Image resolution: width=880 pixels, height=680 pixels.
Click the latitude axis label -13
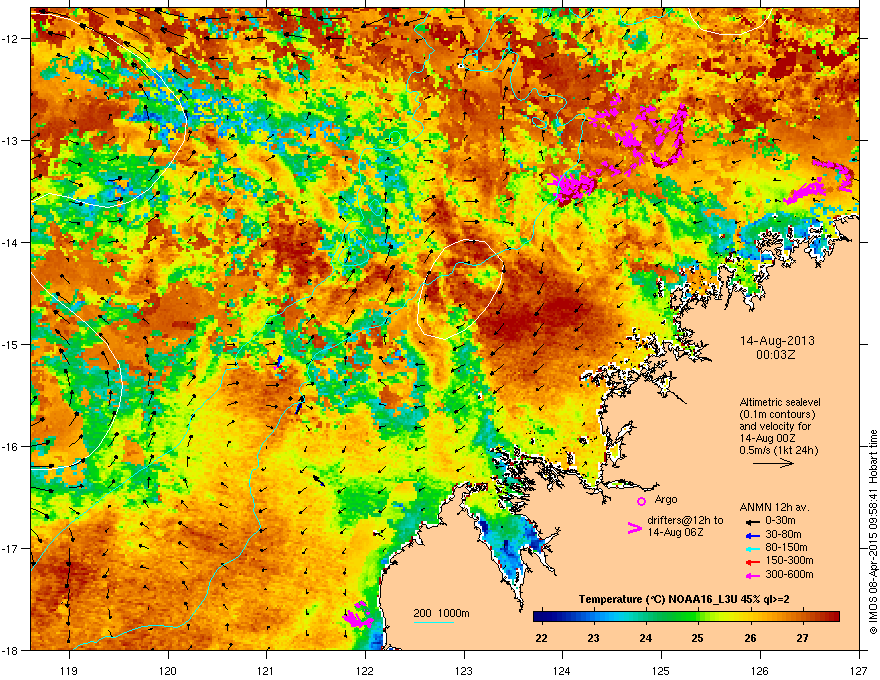11,141
